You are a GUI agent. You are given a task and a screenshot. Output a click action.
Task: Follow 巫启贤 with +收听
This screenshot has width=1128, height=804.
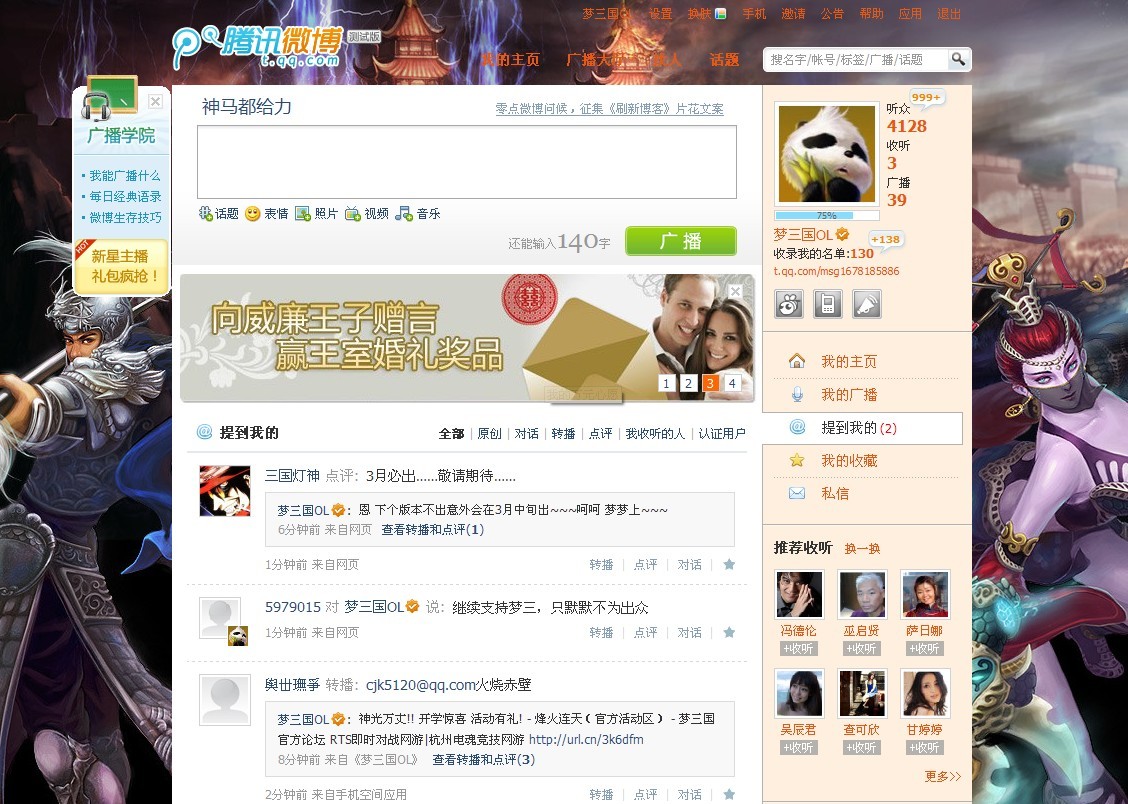click(861, 649)
